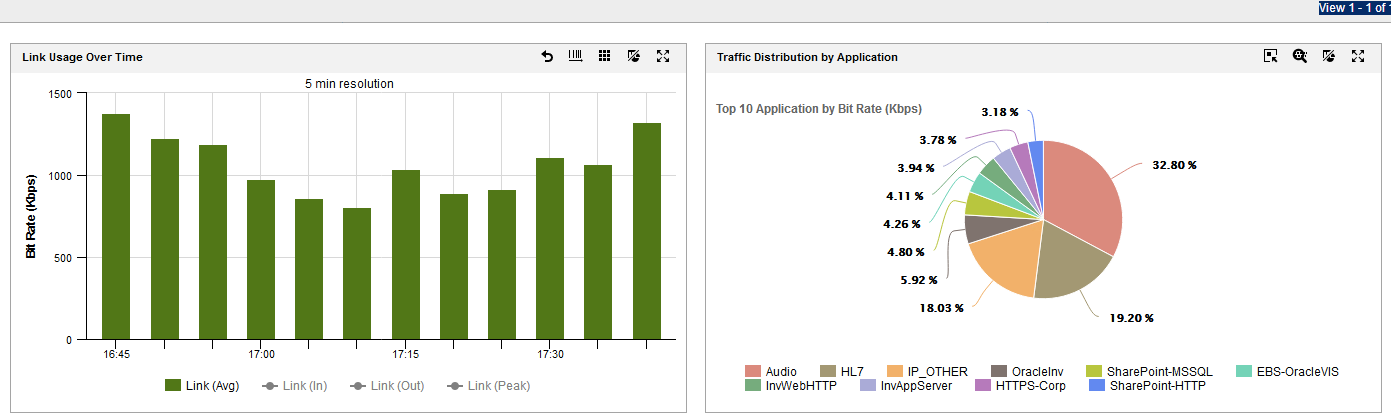The image size is (1391, 415).
Task: Click the undo arrow in Link Usage panel
Action: (547, 57)
